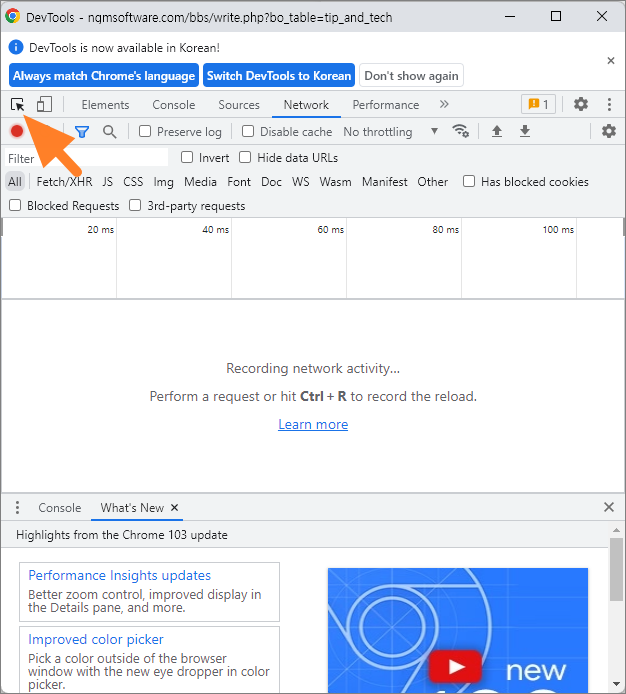The image size is (626, 694).
Task: Click the What's New scrollbar thumb
Action: pos(616,569)
